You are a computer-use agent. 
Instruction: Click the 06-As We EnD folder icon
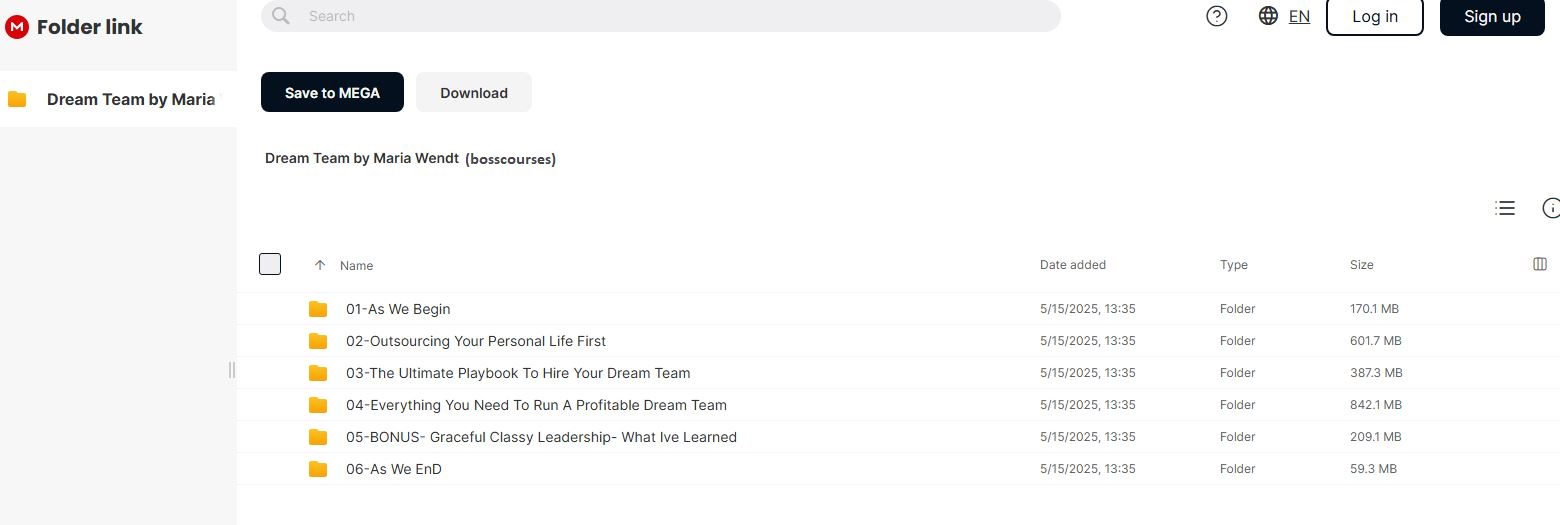coord(318,469)
